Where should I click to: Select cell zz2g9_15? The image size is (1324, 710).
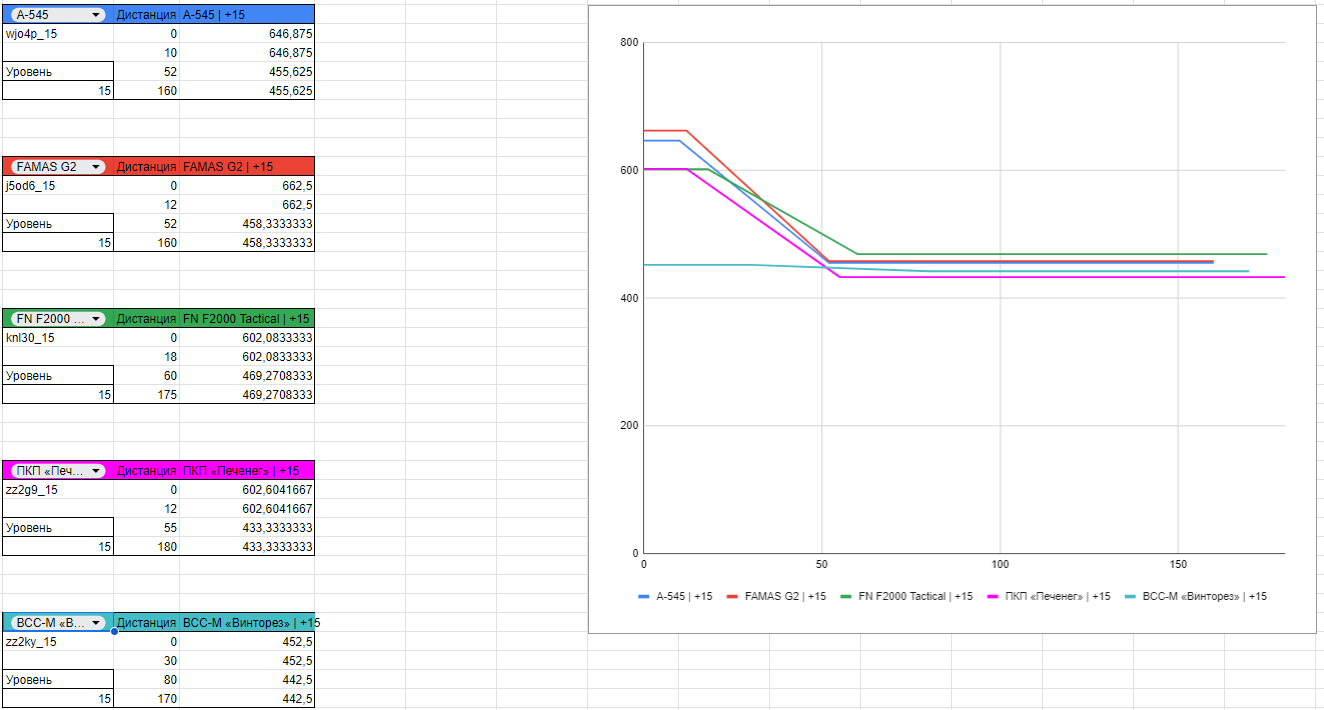[58, 490]
